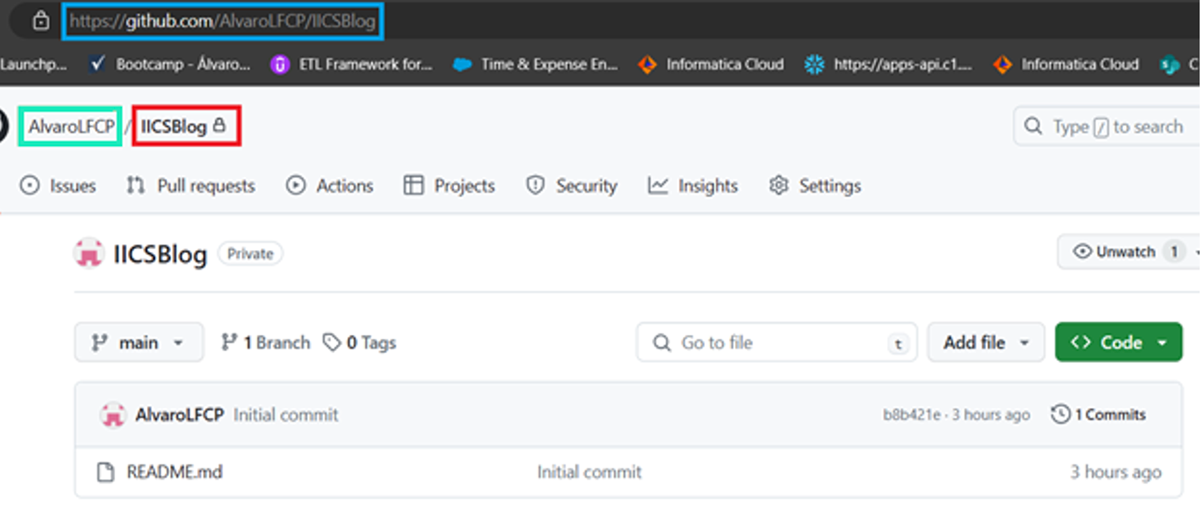1200x523 pixels.
Task: Click the IICSBlog repository title
Action: tap(160, 254)
